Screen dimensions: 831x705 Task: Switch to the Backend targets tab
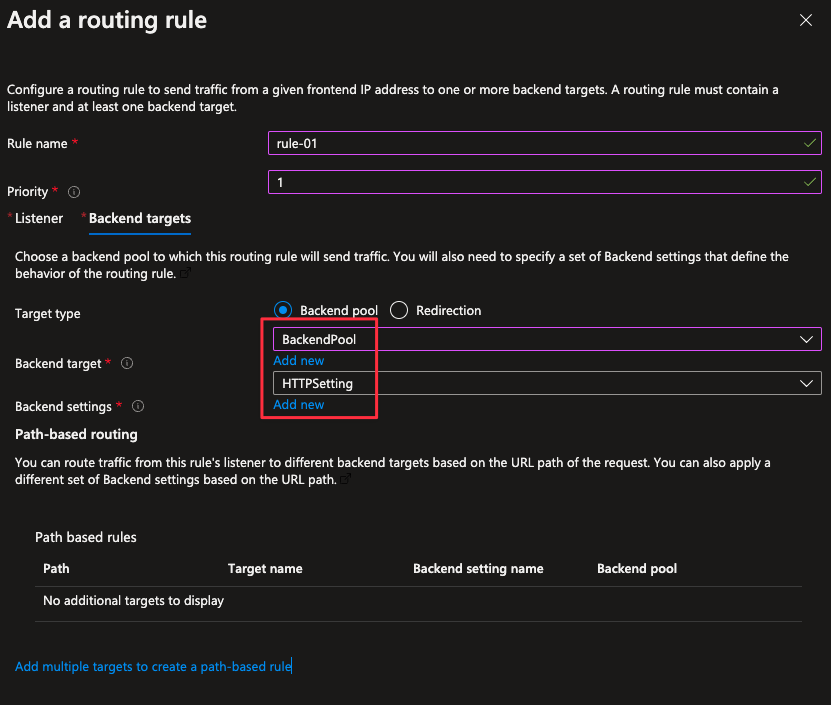click(139, 218)
